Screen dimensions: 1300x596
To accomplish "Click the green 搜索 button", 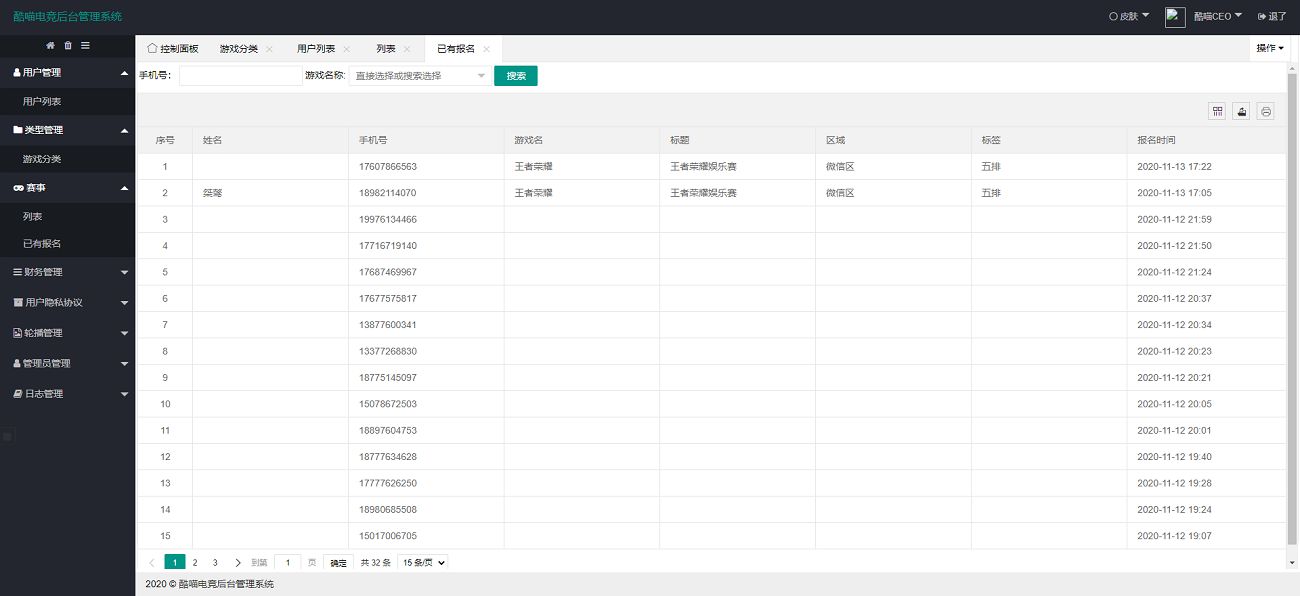I will pos(516,76).
